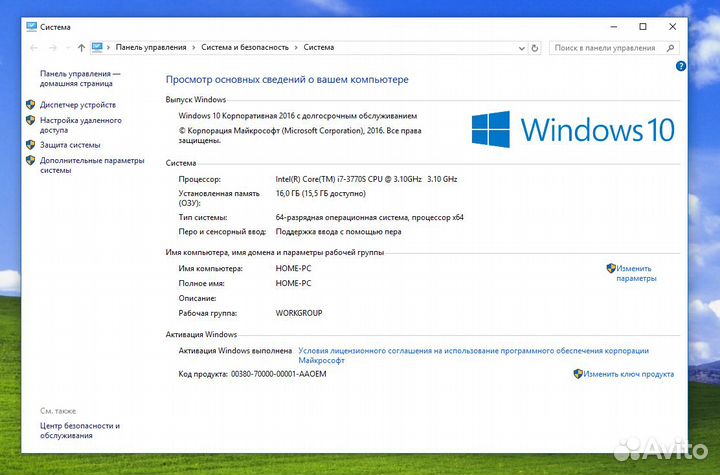
Task: Go up one level with up arrow
Action: click(81, 48)
